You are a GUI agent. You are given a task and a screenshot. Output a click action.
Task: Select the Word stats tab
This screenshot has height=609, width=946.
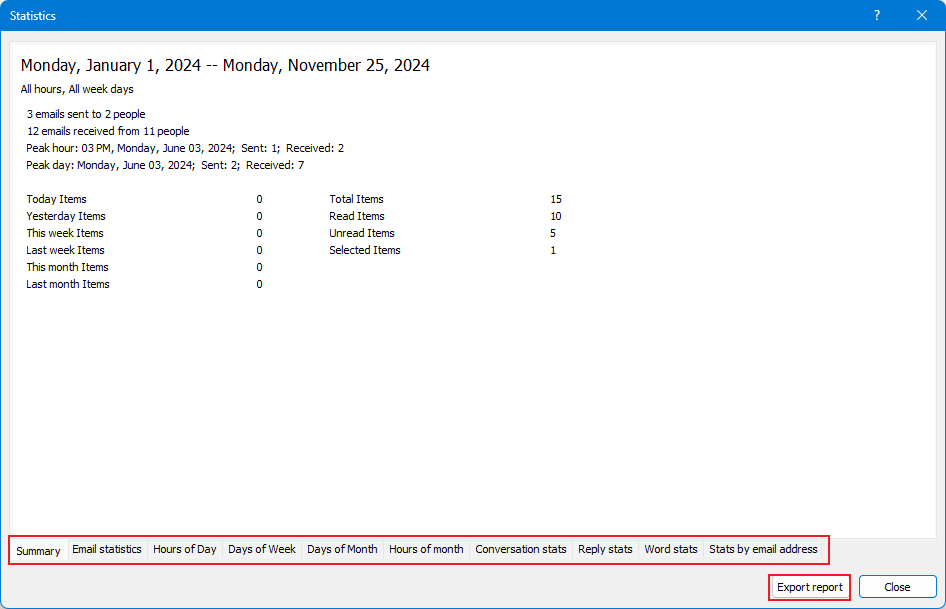coord(671,550)
